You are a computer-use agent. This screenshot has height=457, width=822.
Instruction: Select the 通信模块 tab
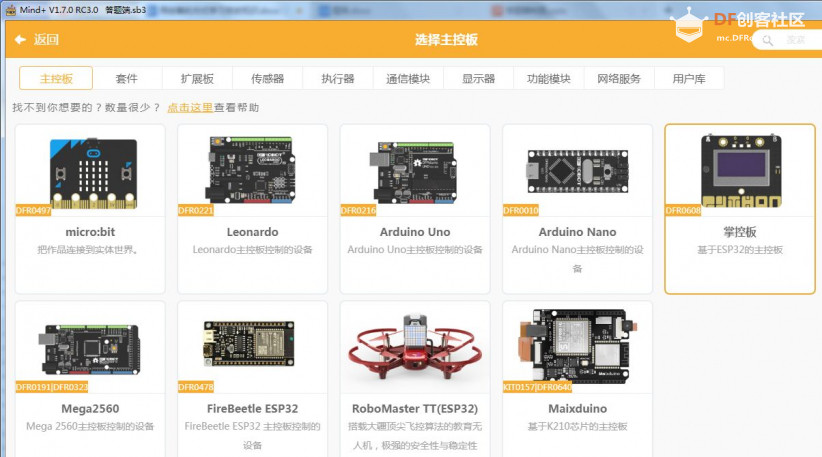pos(408,79)
